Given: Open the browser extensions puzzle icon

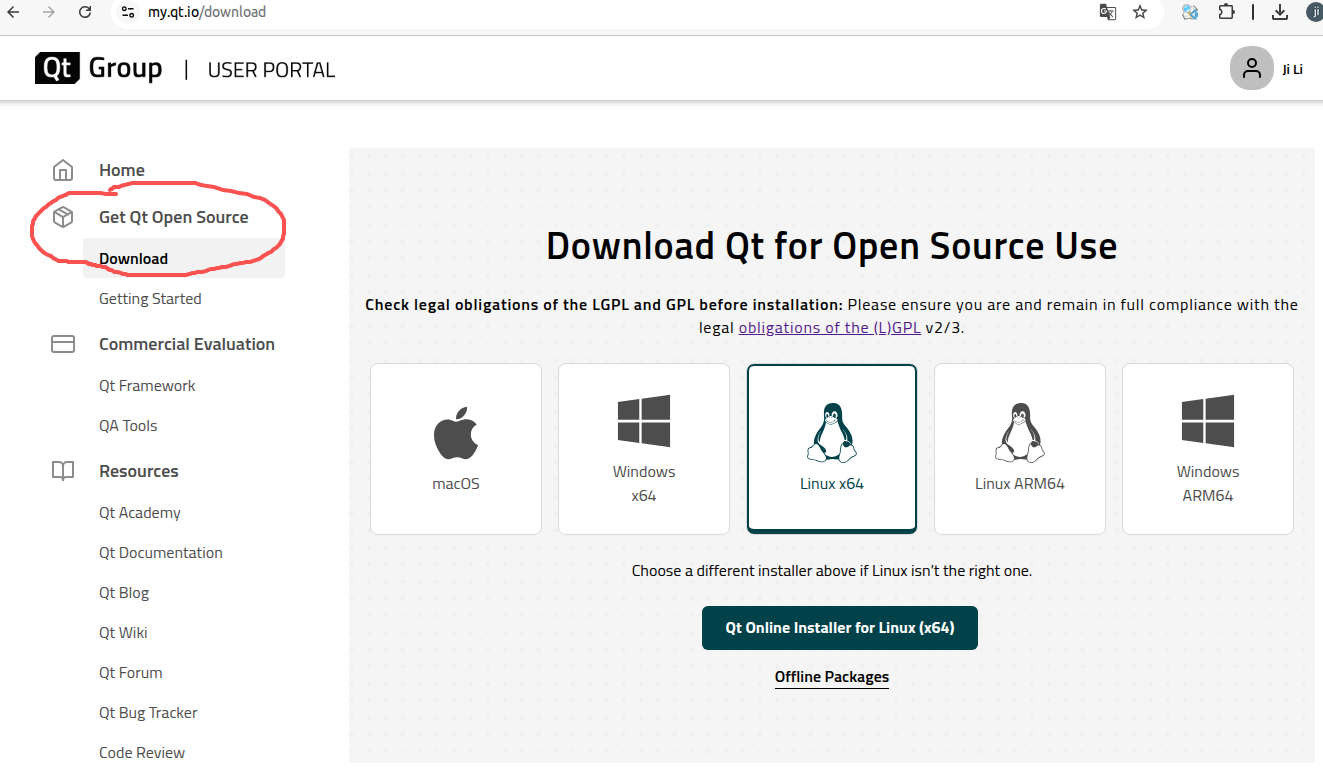Looking at the screenshot, I should 1226,12.
